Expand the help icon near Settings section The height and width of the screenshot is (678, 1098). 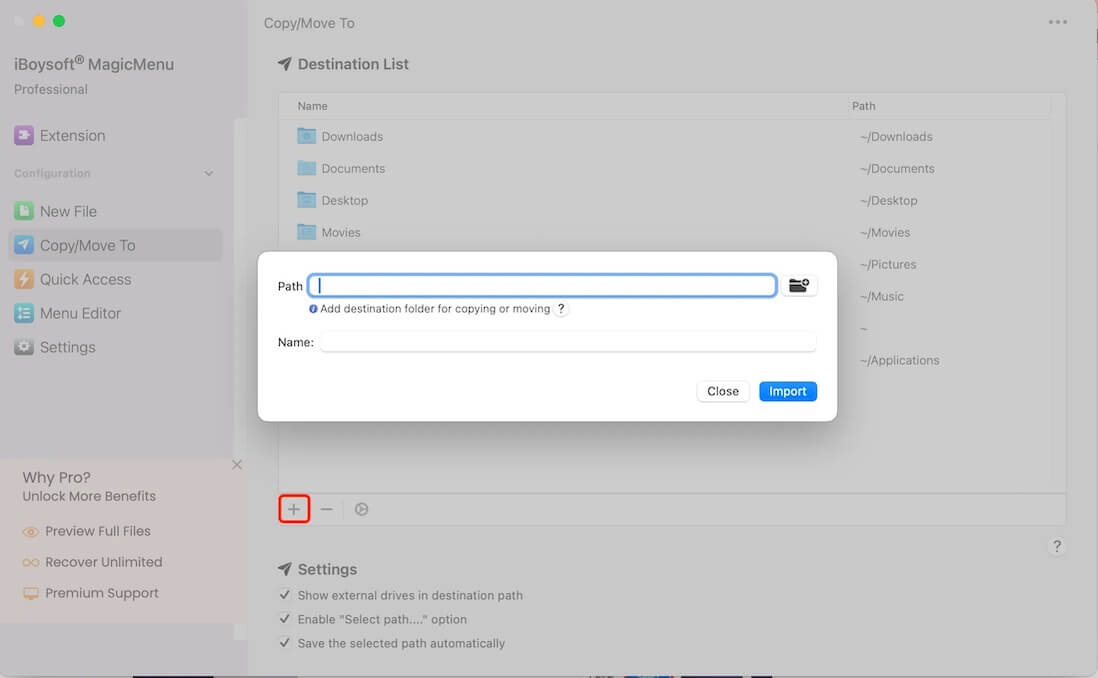1057,546
